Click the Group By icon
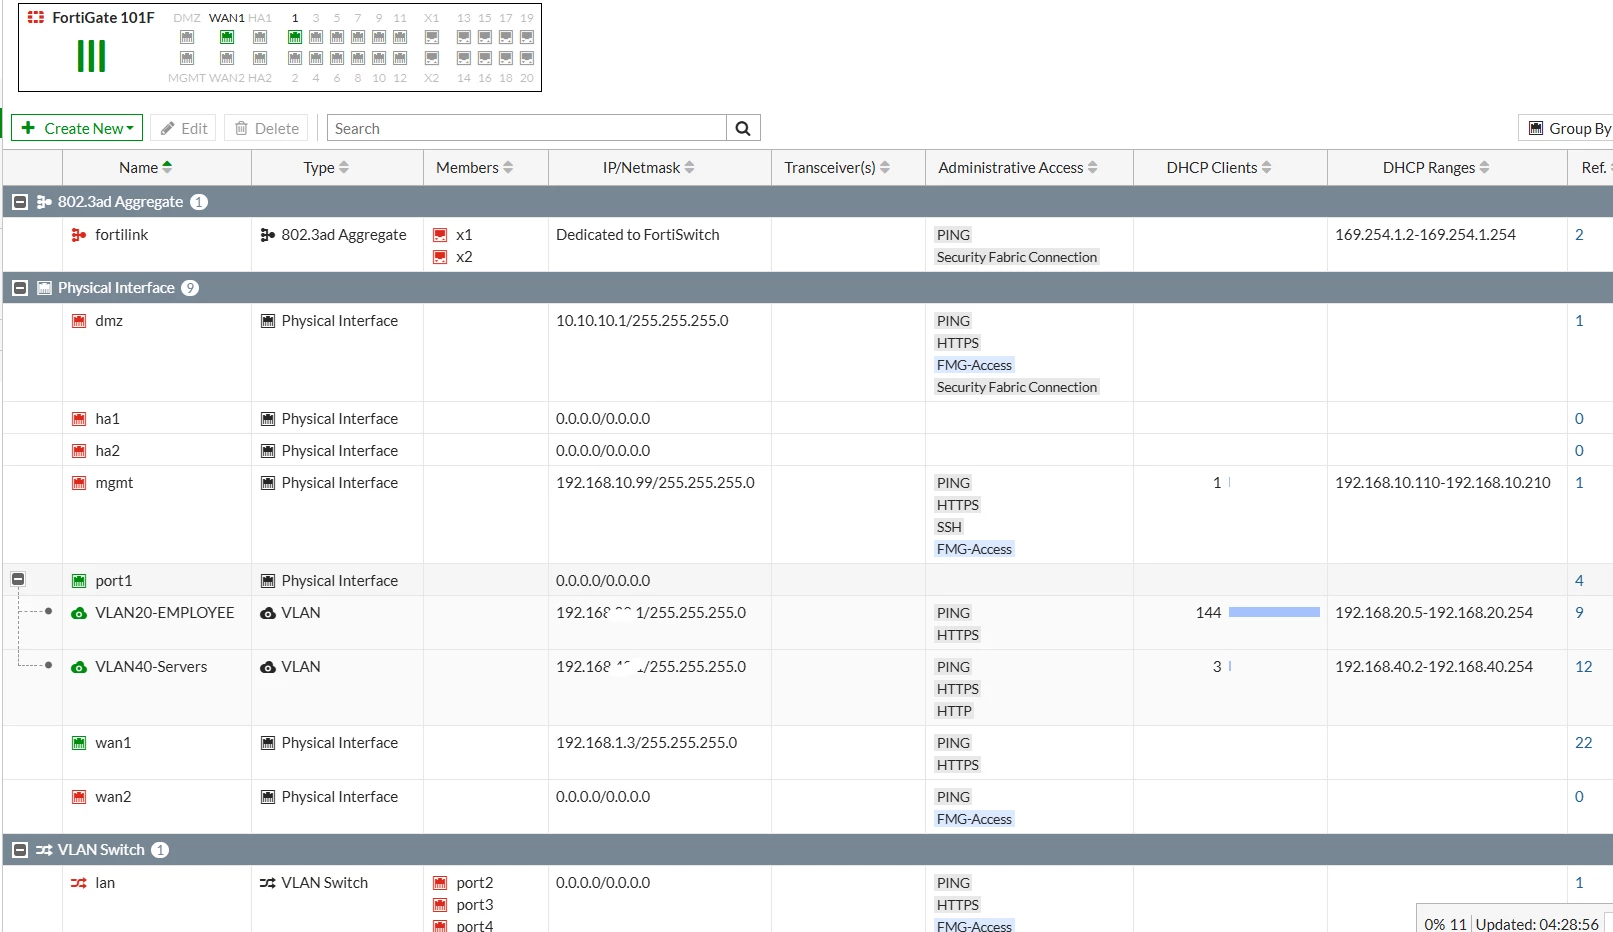This screenshot has width=1613, height=932. [1536, 128]
